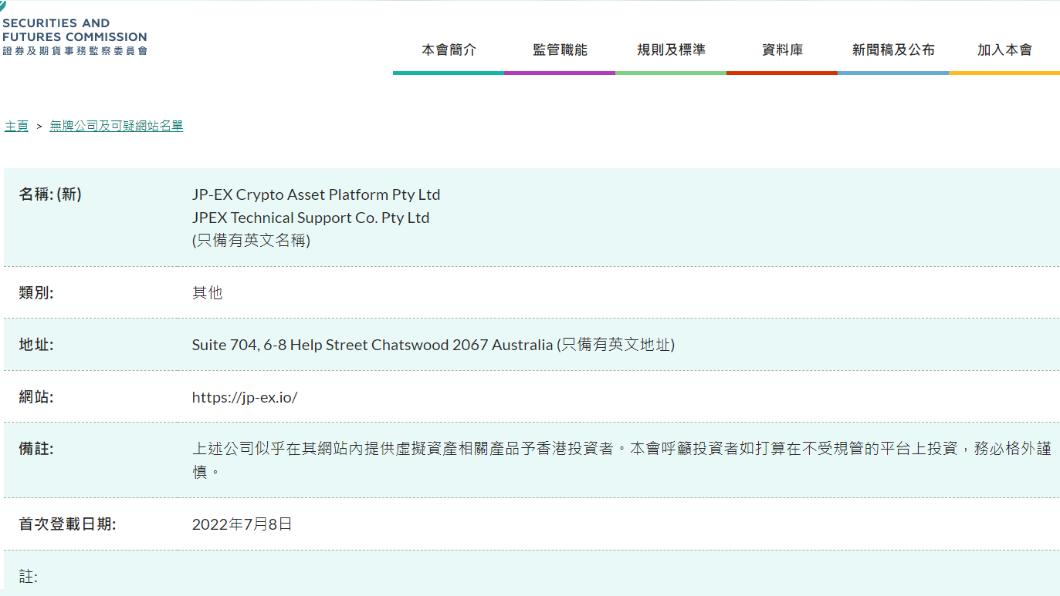Click the 註: label at bottom
1060x596 pixels.
pos(28,576)
